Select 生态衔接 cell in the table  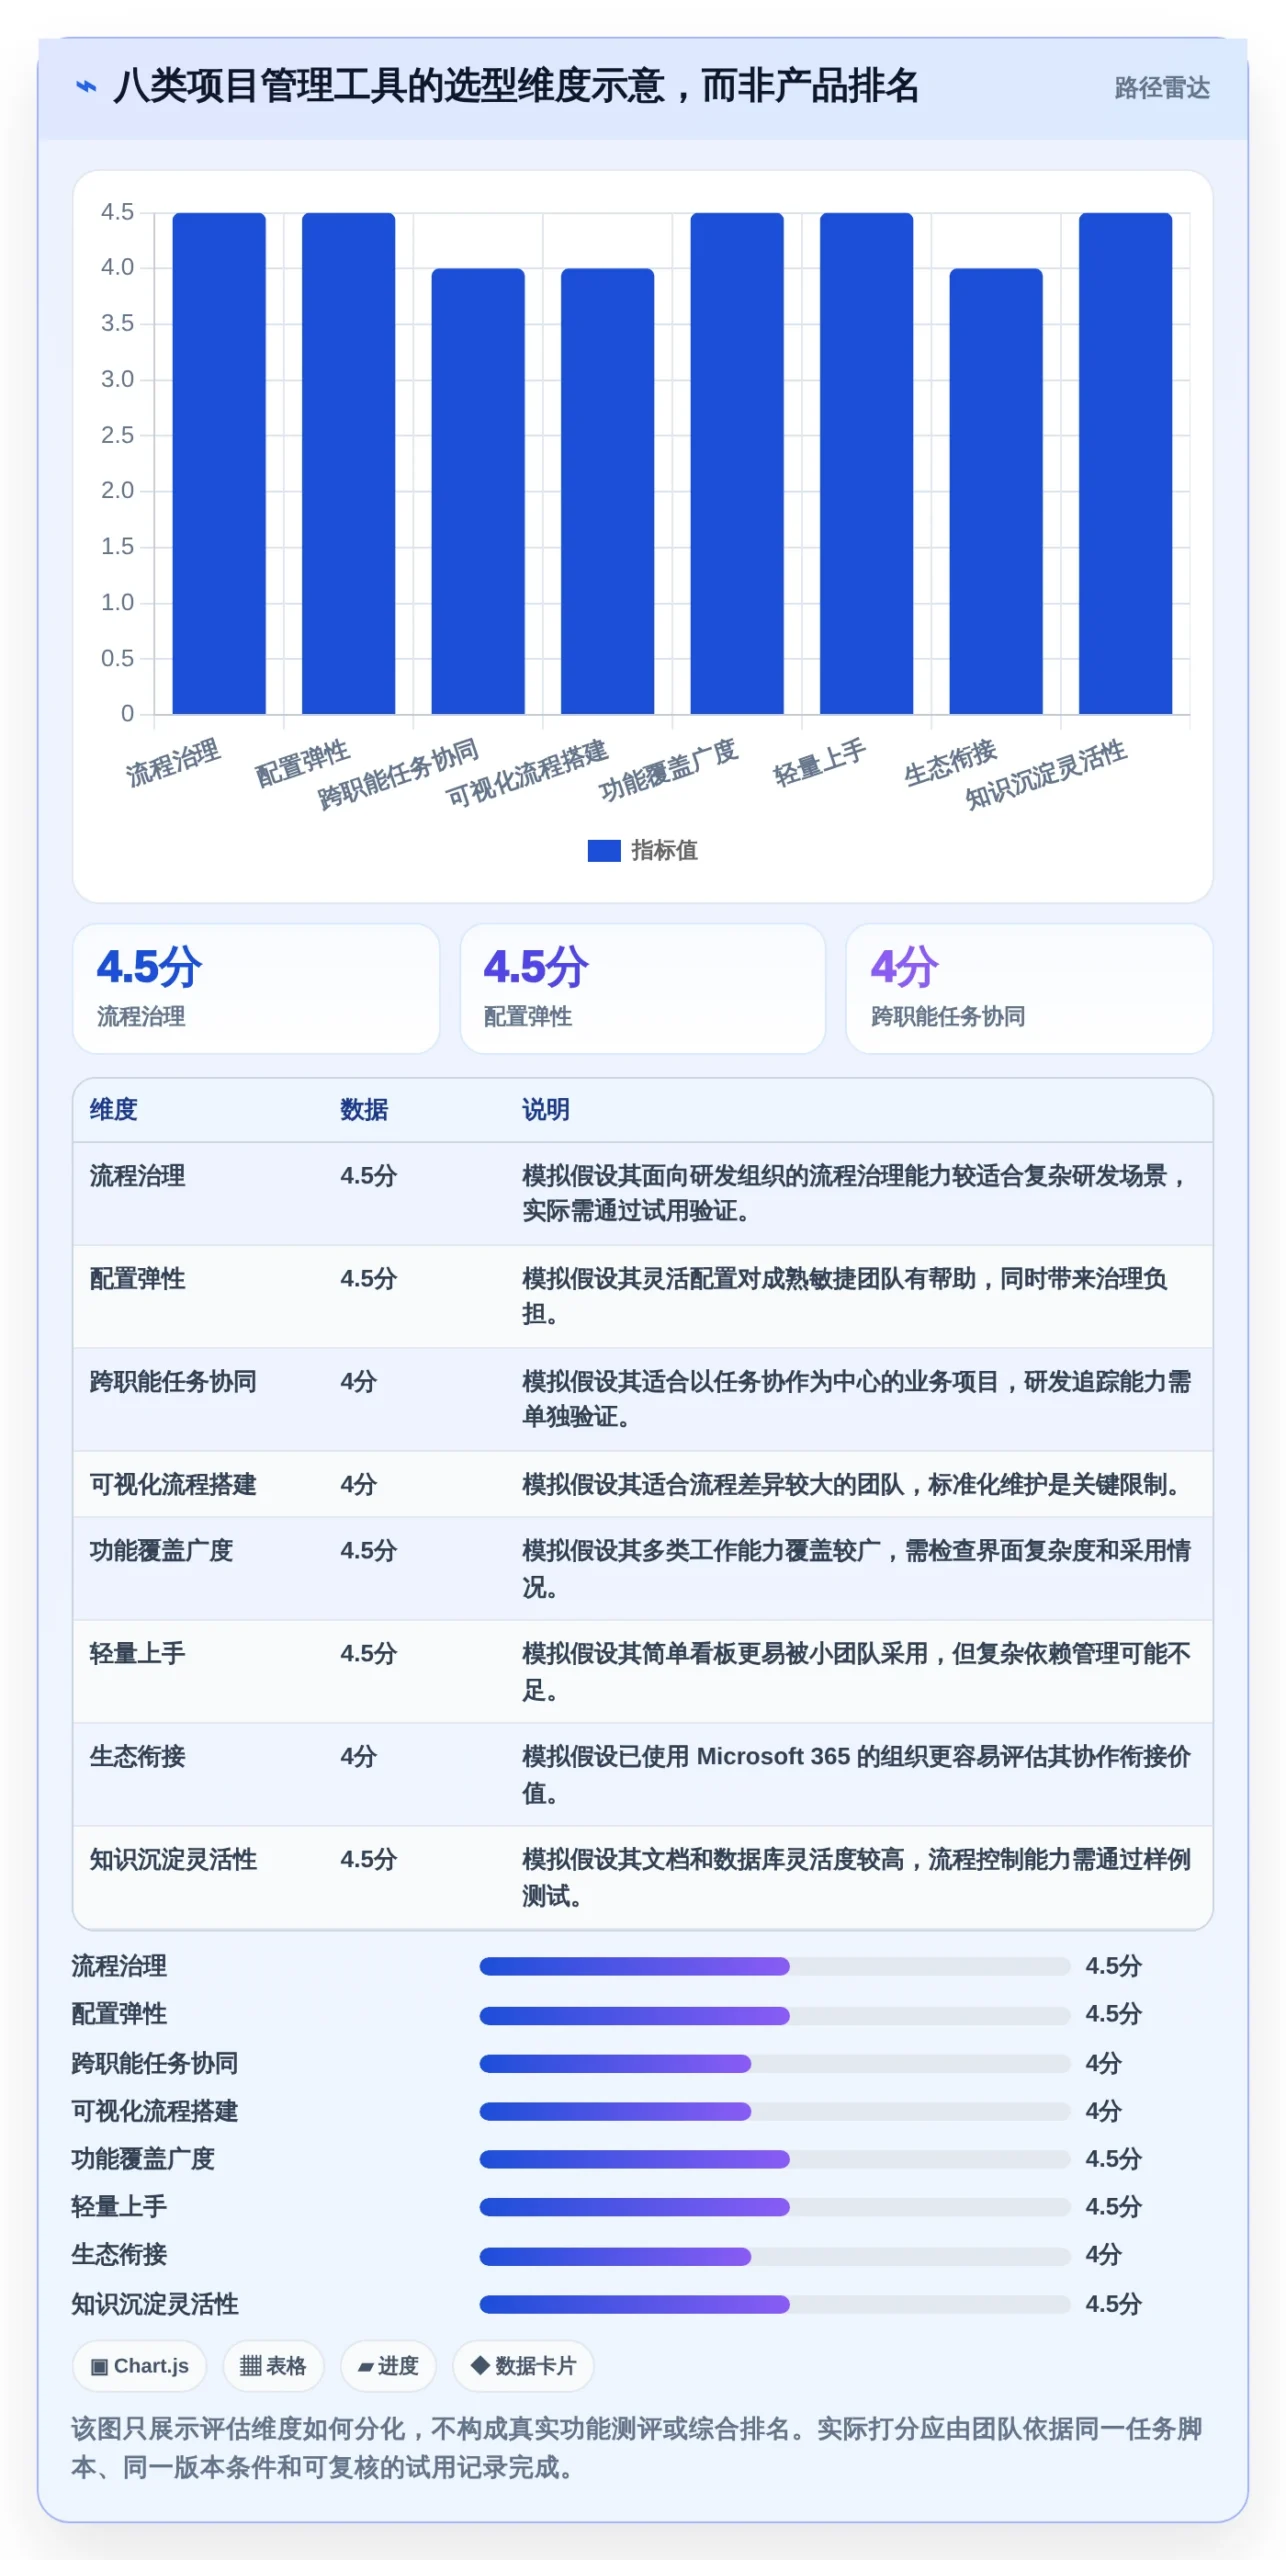tap(137, 1756)
